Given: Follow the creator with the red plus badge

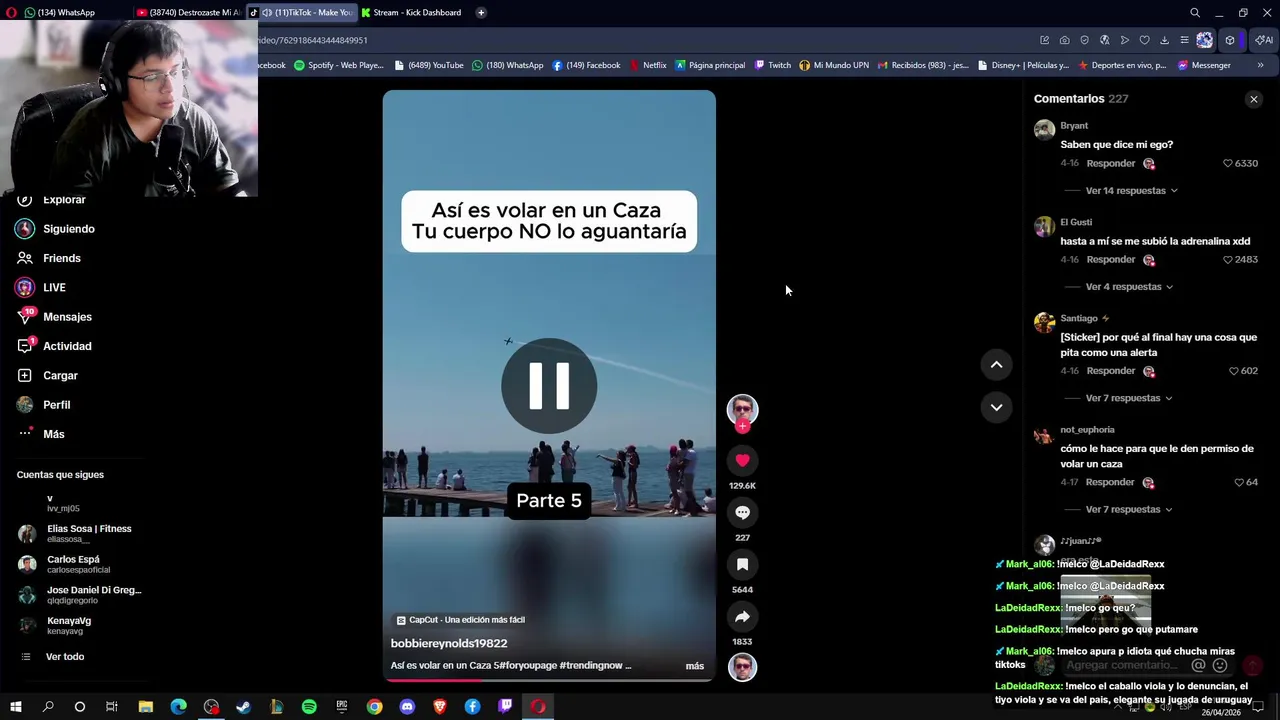Looking at the screenshot, I should pos(742,427).
